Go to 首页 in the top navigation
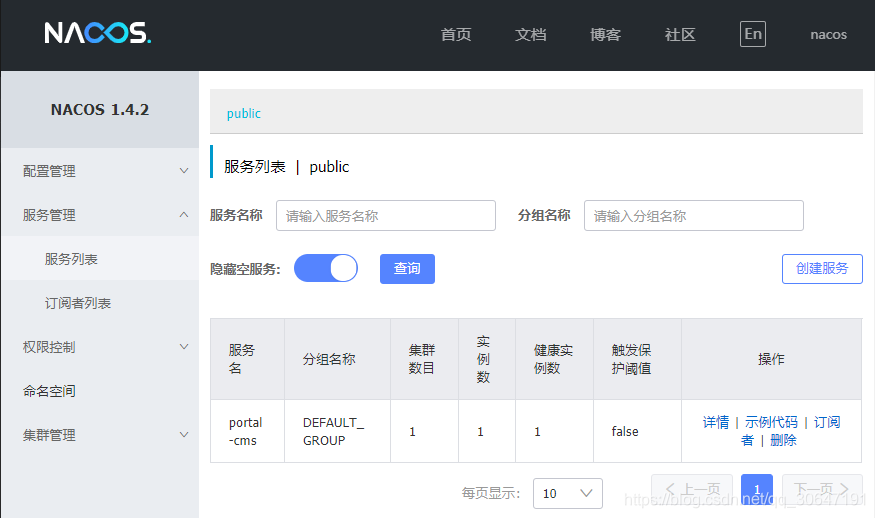The width and height of the screenshot is (875, 518). (455, 35)
